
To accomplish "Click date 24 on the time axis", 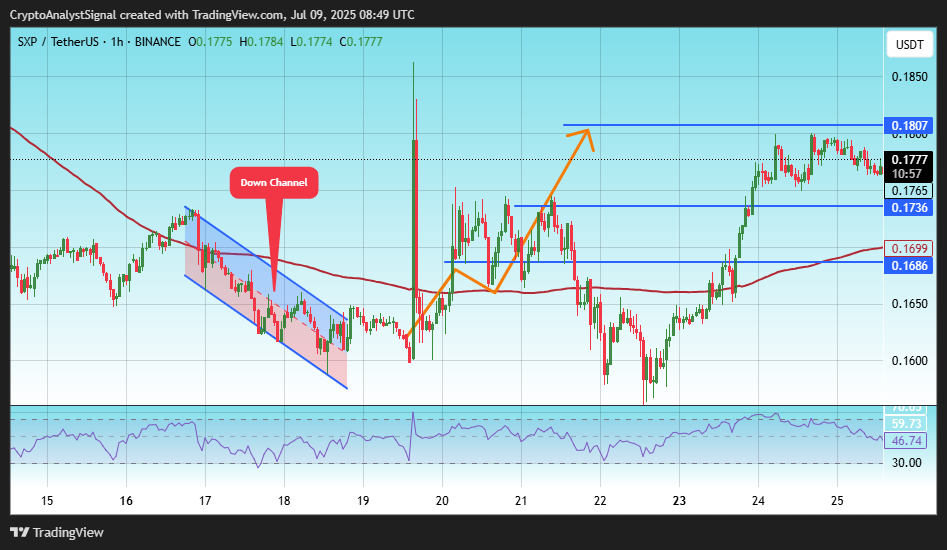I will click(x=758, y=500).
